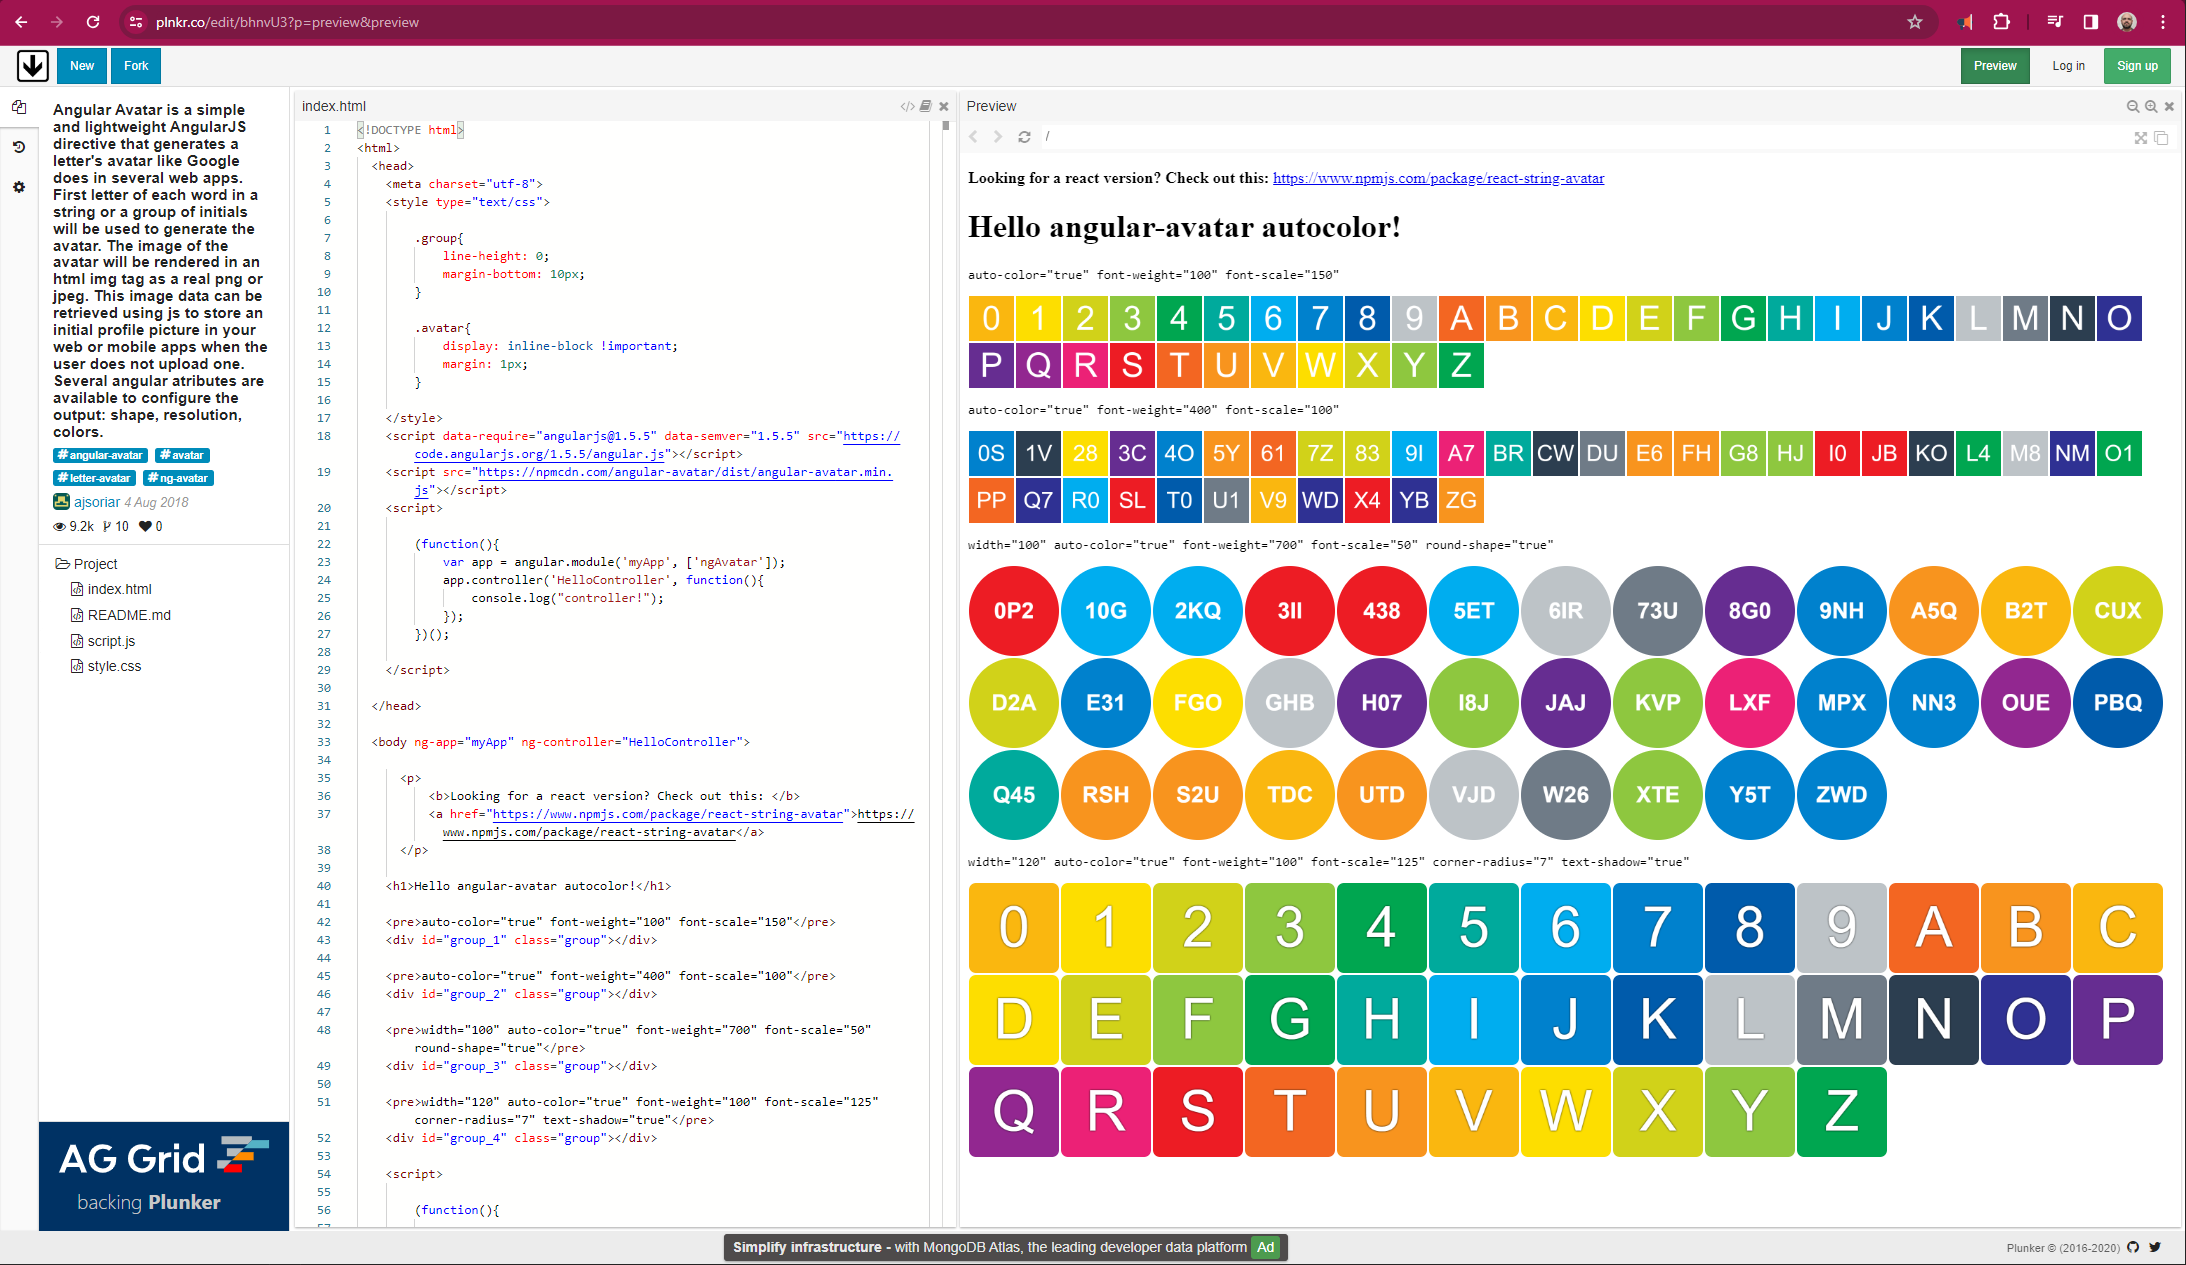Expand preview to fullscreen
This screenshot has width=2186, height=1265.
[2141, 138]
